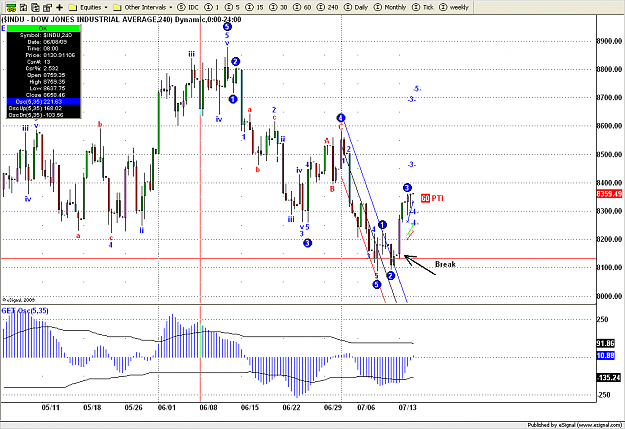
Task: Expand the Other Intervals dropdown arrow
Action: pyautogui.click(x=171, y=8)
